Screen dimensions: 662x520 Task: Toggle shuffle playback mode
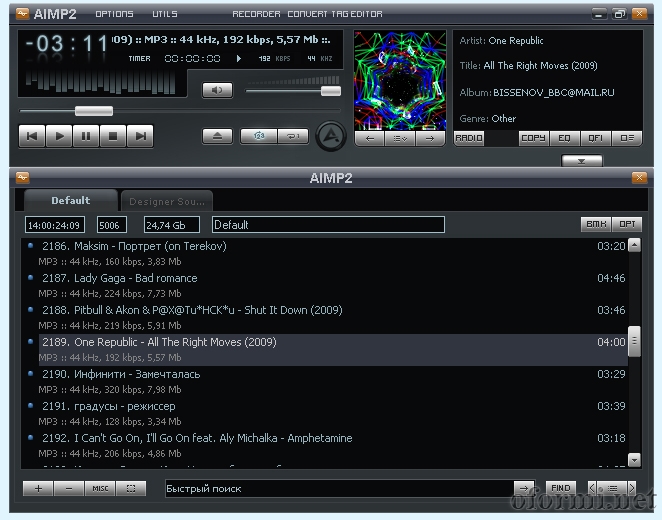tap(259, 136)
